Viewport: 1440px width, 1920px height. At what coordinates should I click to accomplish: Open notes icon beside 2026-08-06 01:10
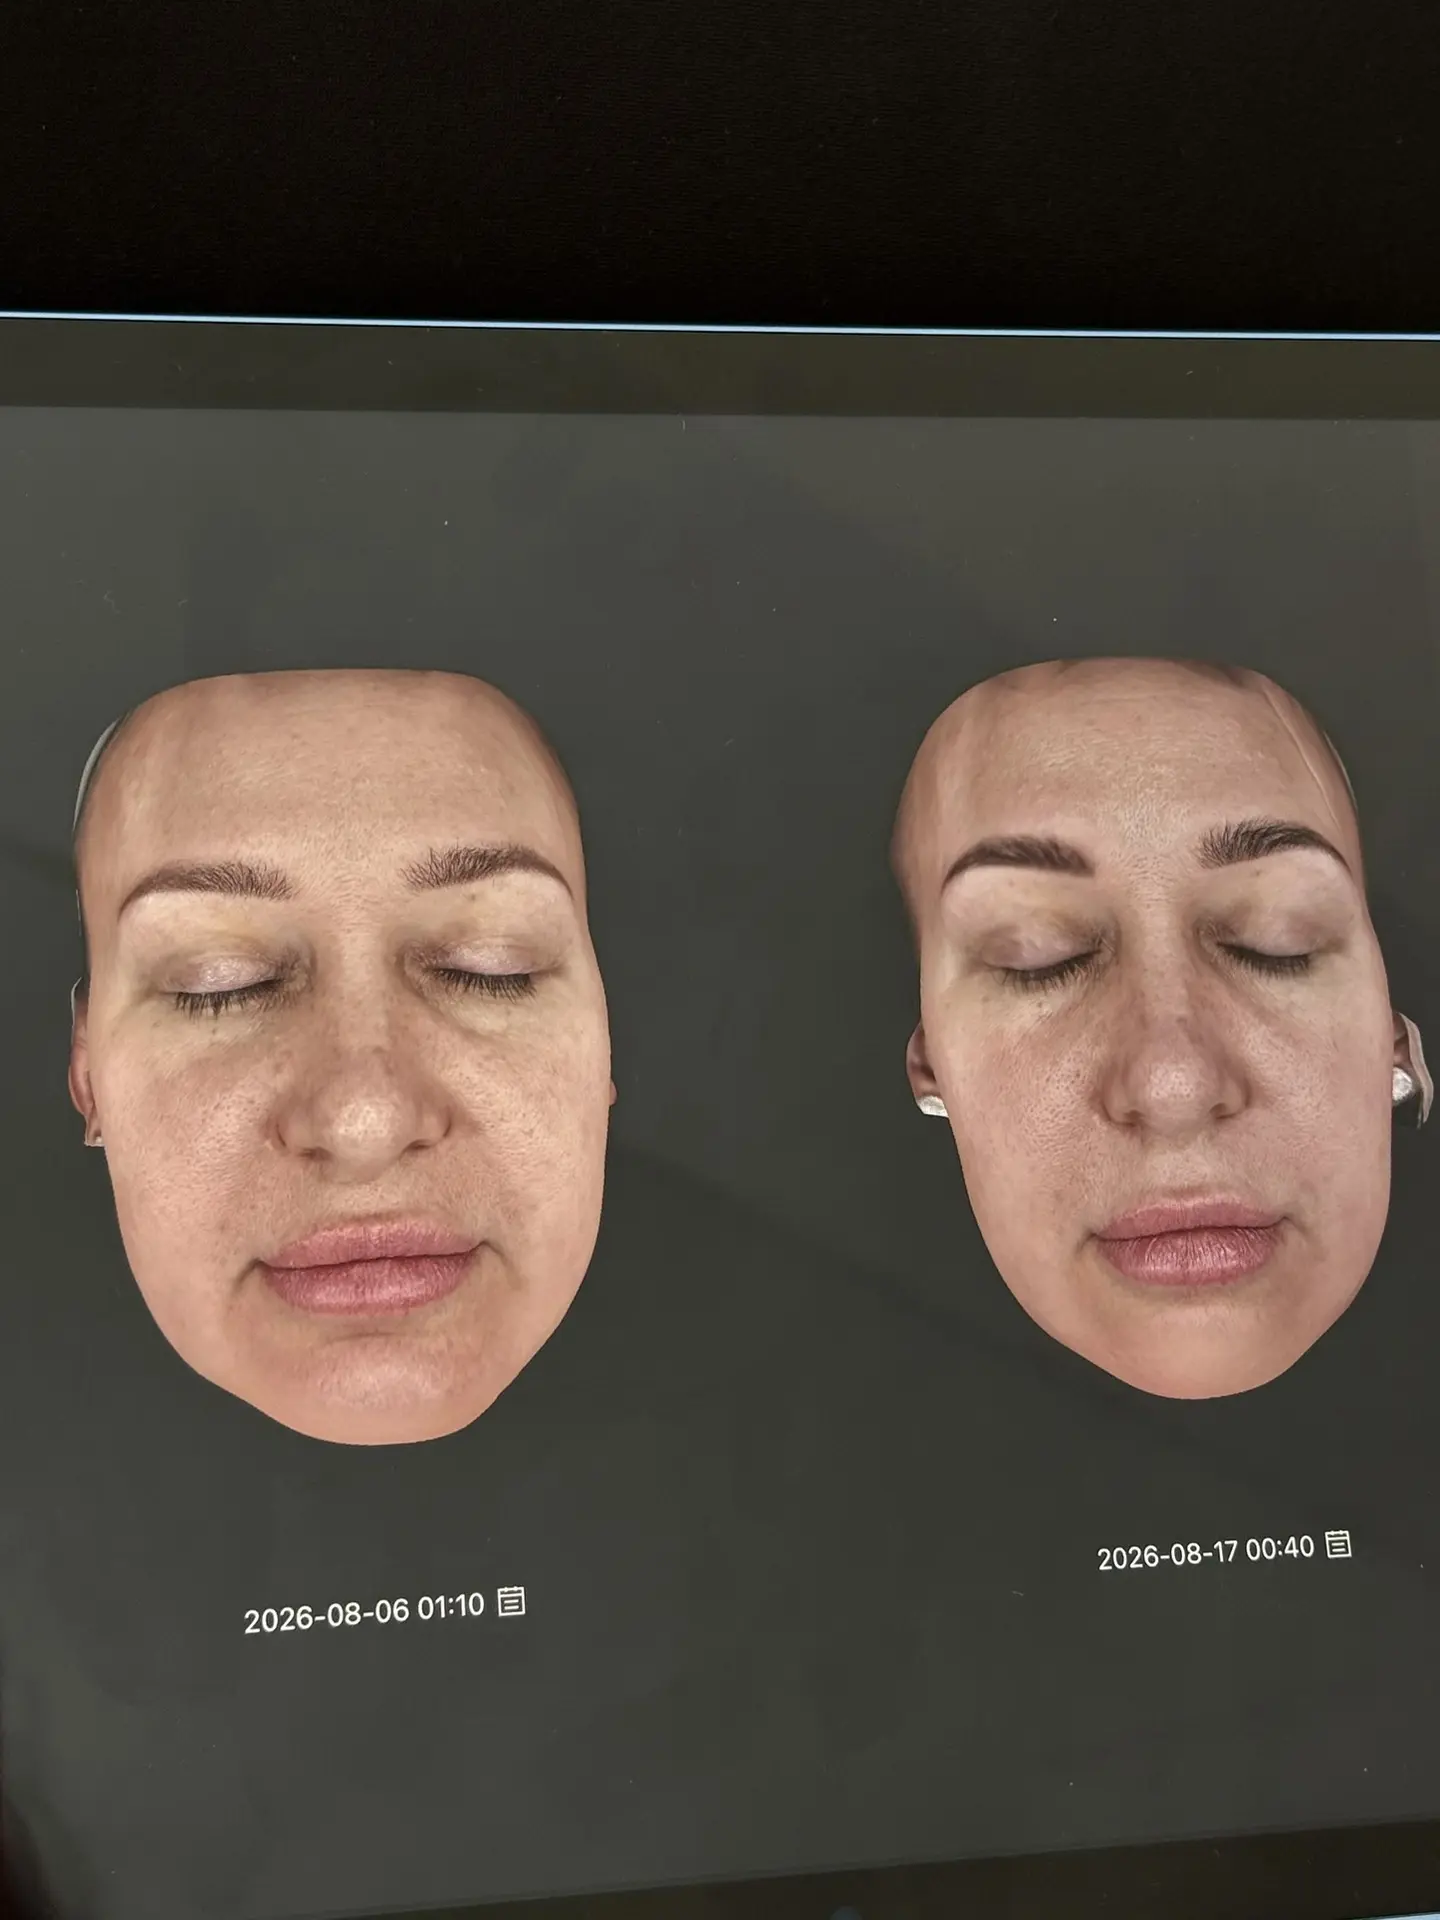[x=511, y=1600]
